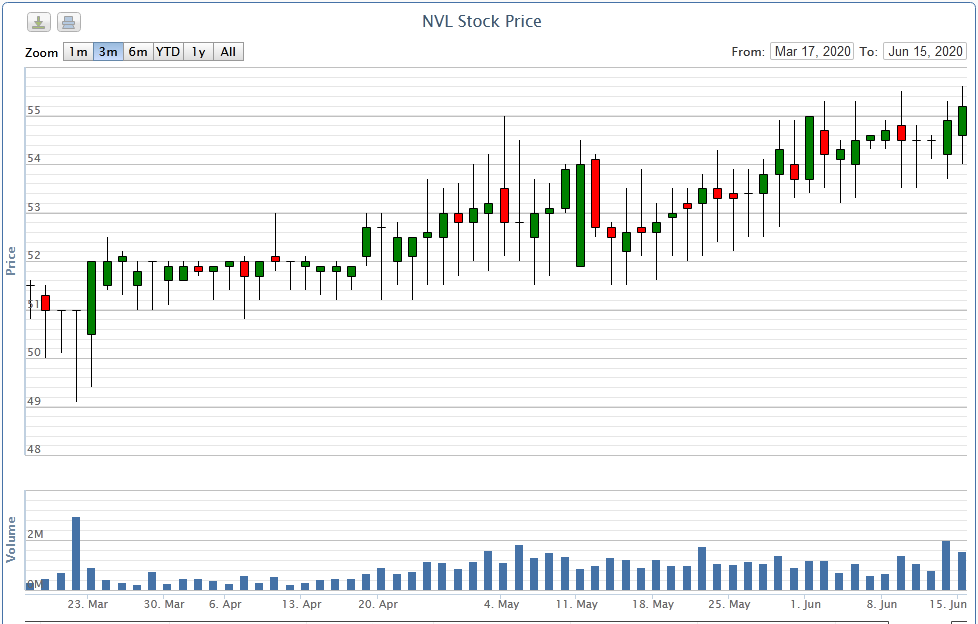Choose the YTD zoom range
The image size is (978, 624).
coord(168,52)
